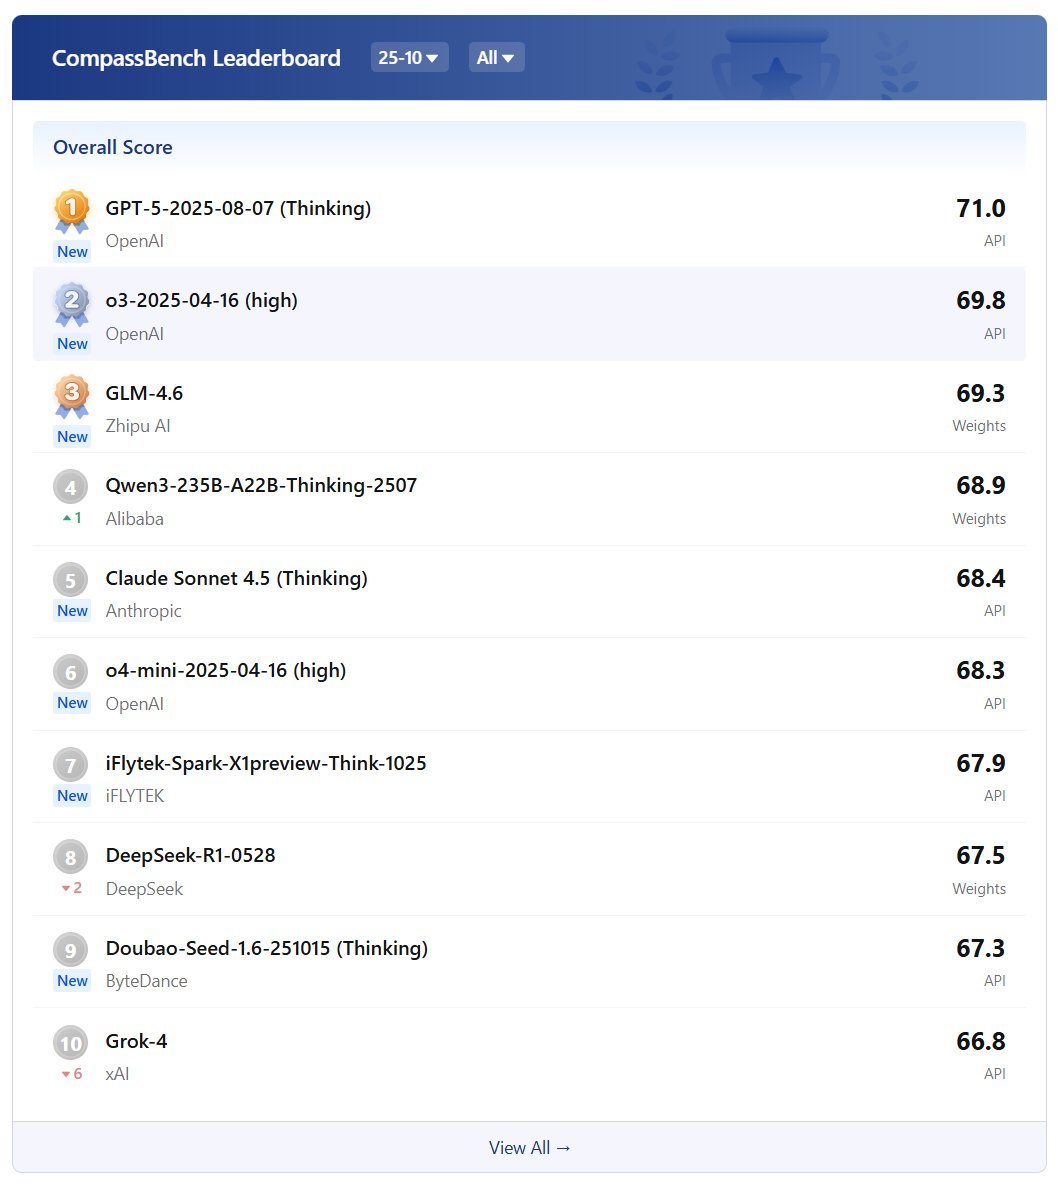
Task: Click the Alibaba organization label
Action: point(135,519)
